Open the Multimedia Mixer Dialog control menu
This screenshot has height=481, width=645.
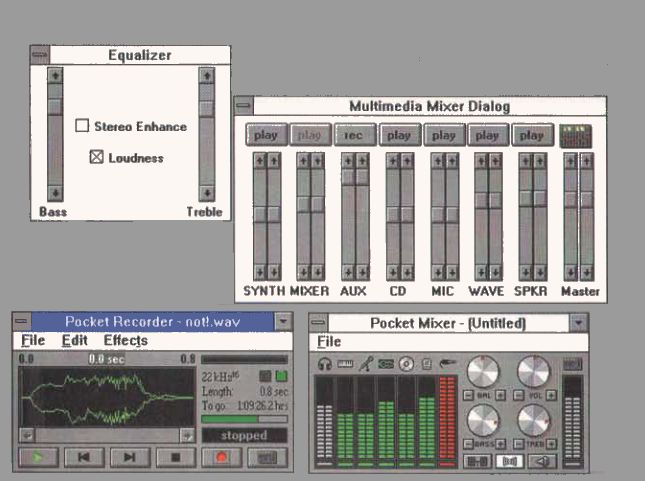(x=244, y=106)
